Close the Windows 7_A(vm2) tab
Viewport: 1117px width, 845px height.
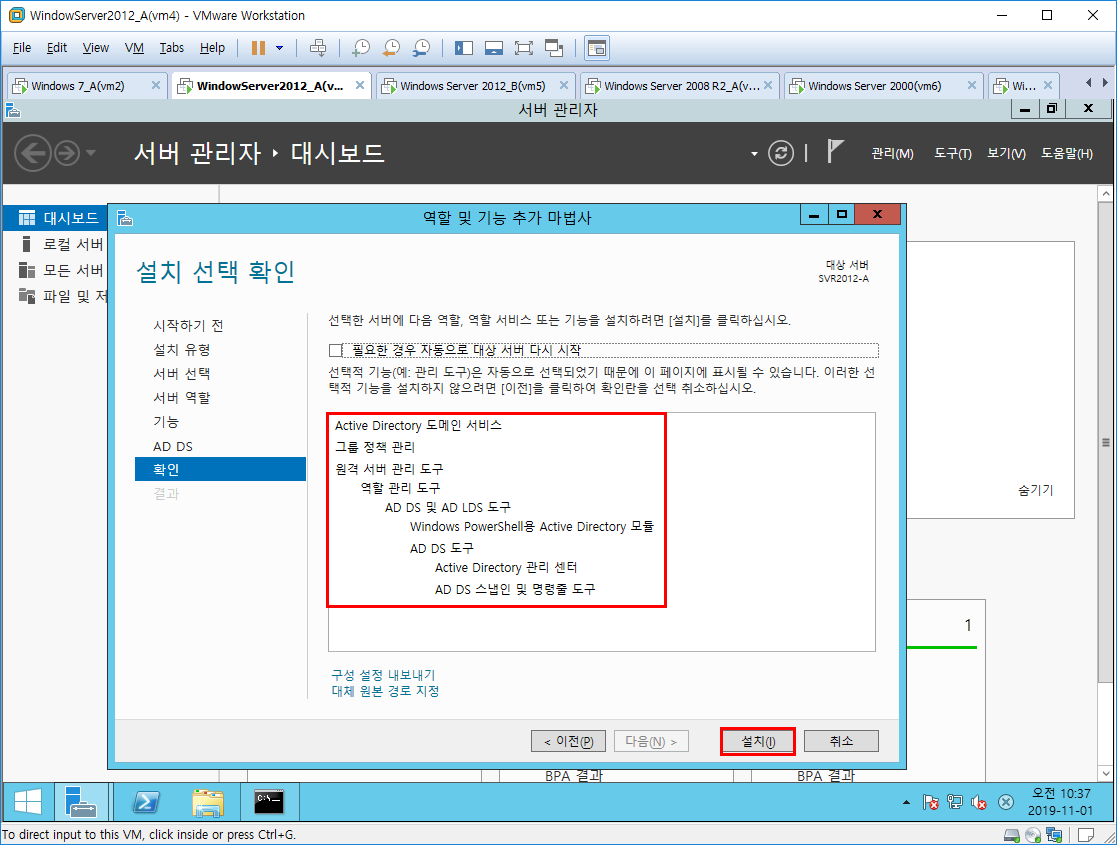click(x=155, y=85)
